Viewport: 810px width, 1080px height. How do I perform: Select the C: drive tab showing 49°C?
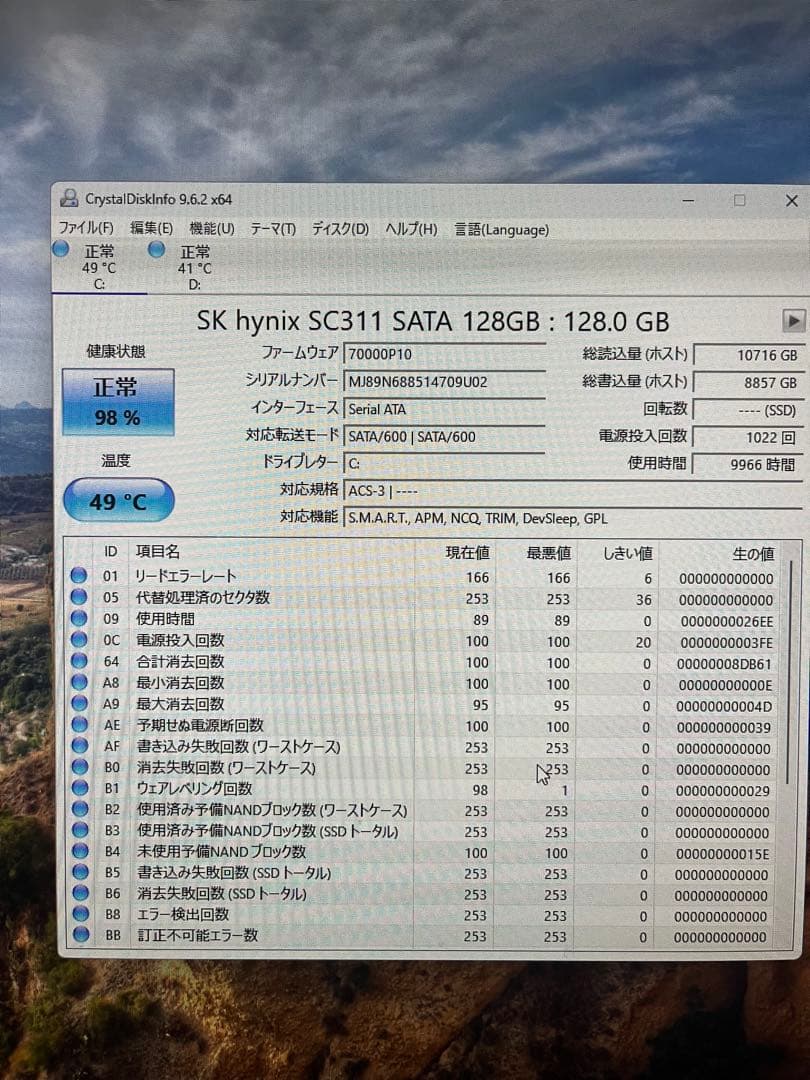click(97, 264)
